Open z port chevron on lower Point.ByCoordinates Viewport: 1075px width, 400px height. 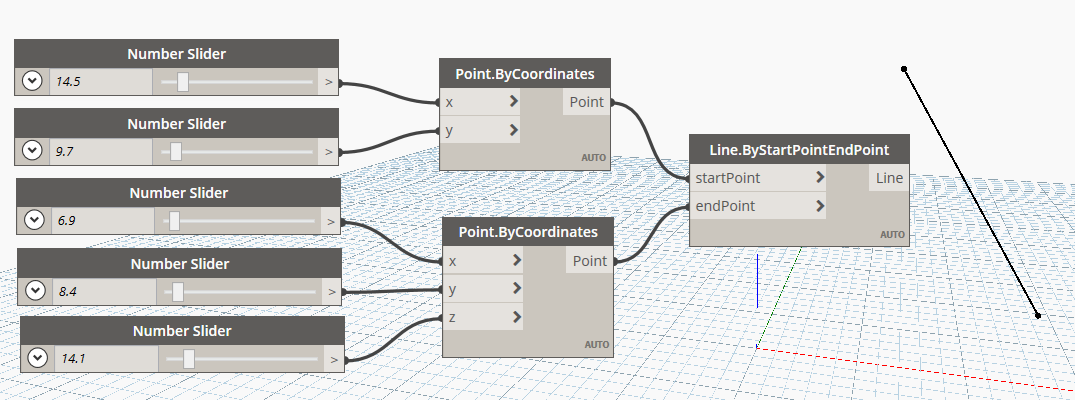pos(517,317)
